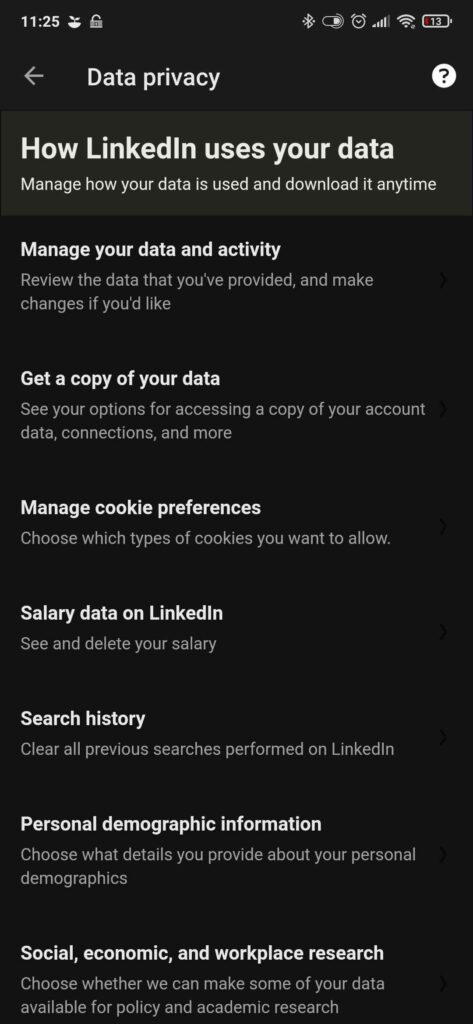This screenshot has height=1024, width=473.
Task: Select Manage your data and activity title
Action: pyautogui.click(x=150, y=249)
